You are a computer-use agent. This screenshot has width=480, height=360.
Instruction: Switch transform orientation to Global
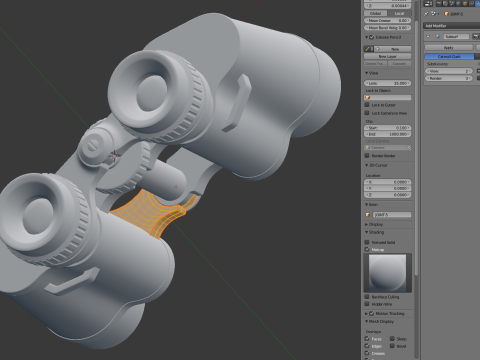tap(376, 13)
